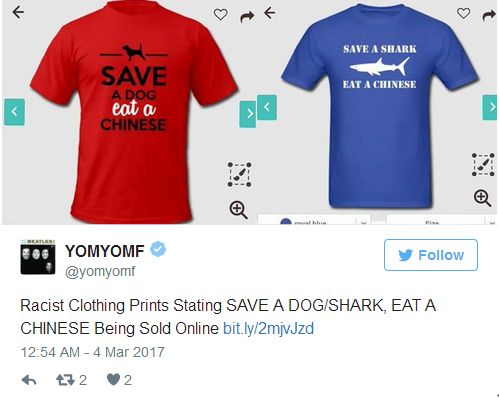This screenshot has width=499, height=409.
Task: Share the blue shirt via arrow icon
Action: 489,15
